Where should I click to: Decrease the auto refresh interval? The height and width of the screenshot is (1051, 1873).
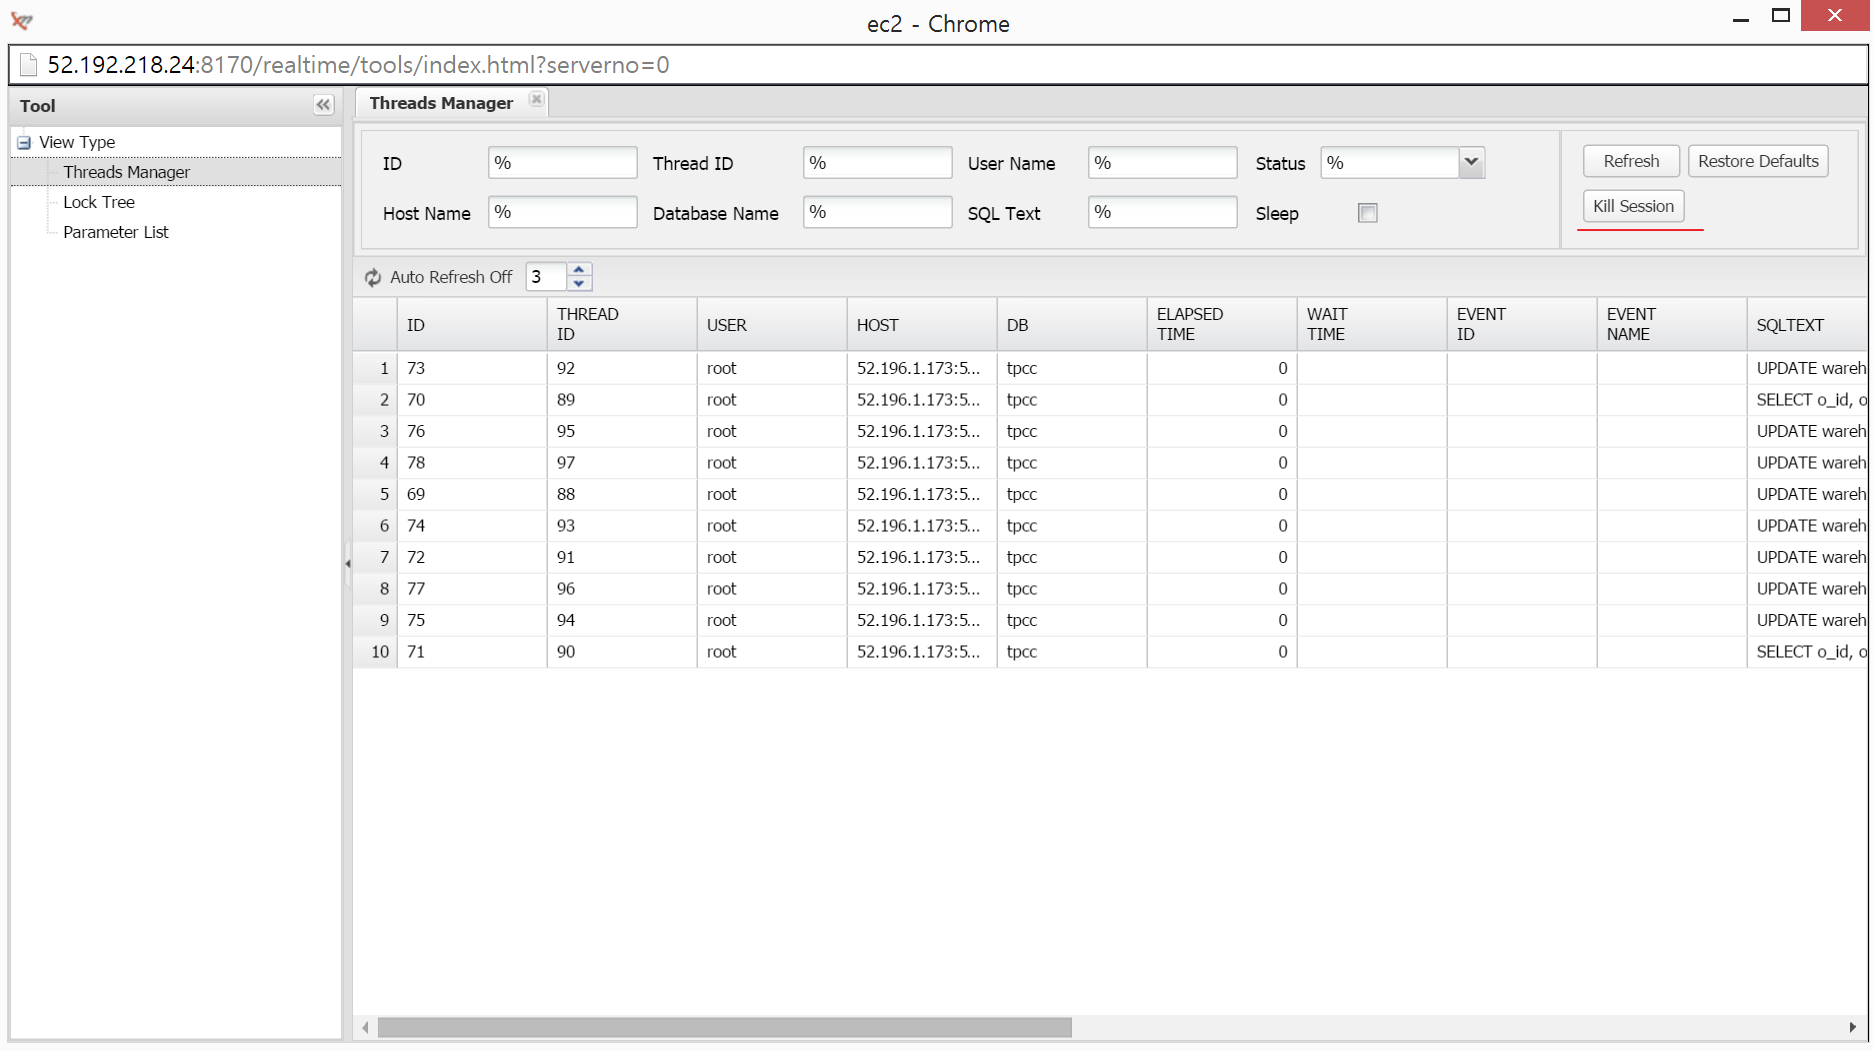[x=579, y=284]
